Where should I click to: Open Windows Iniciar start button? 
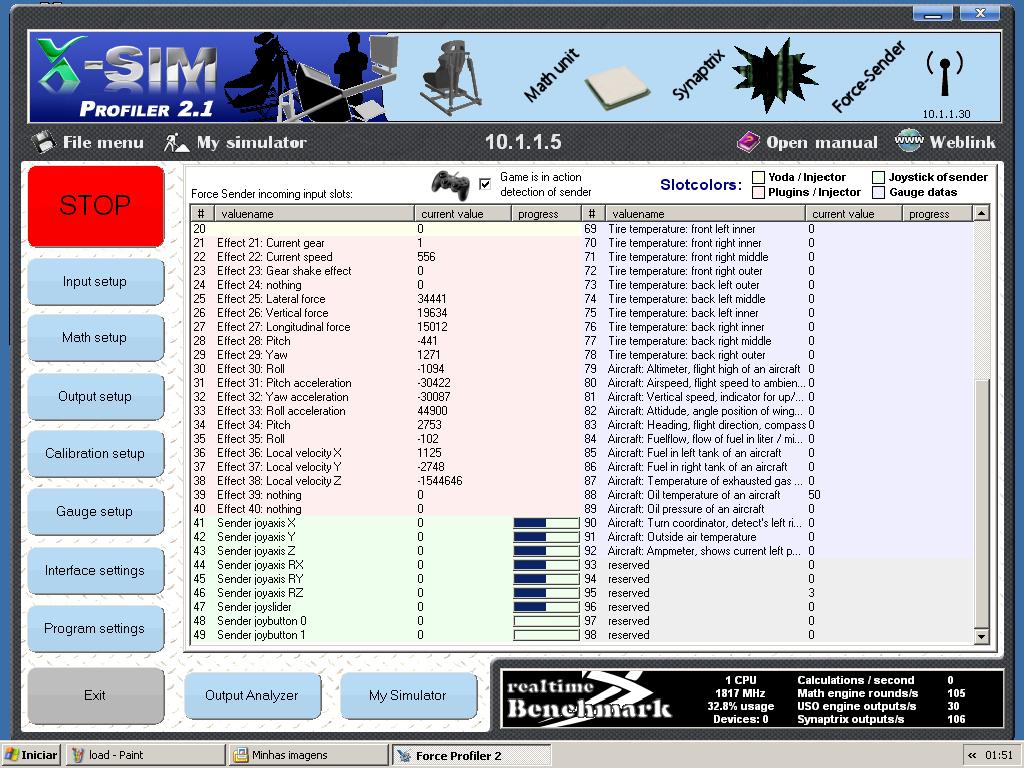tap(31, 755)
